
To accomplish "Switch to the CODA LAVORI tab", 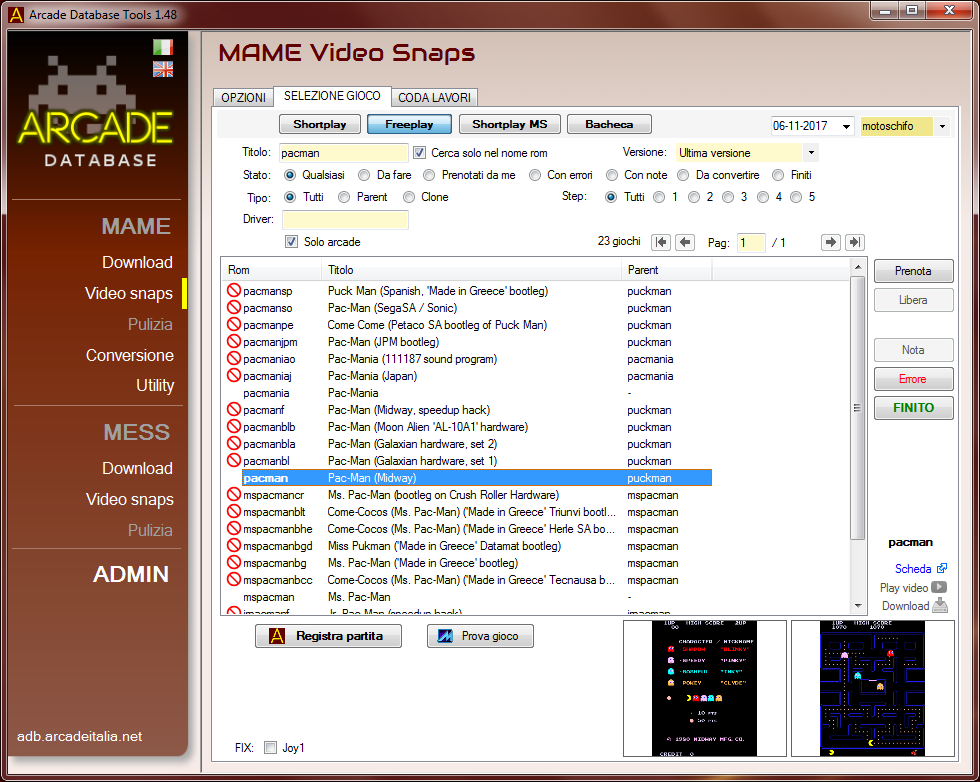I will [434, 98].
